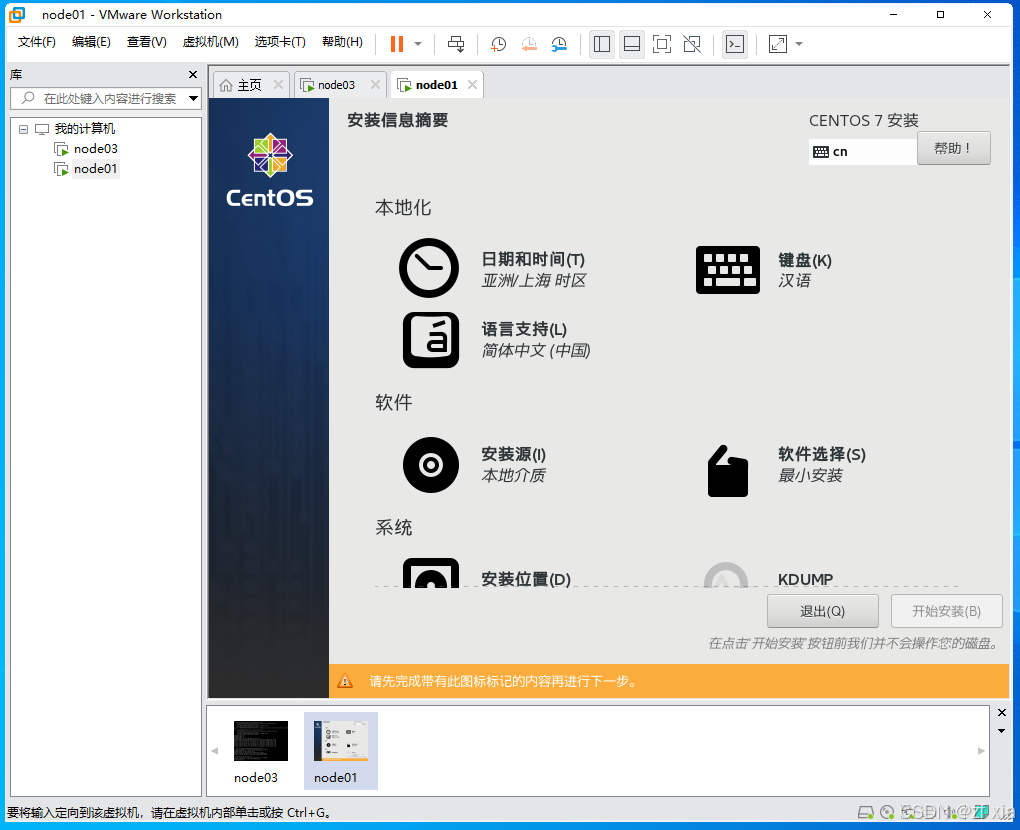Viewport: 1020px width, 830px height.
Task: Close the node01 tab
Action: [472, 85]
